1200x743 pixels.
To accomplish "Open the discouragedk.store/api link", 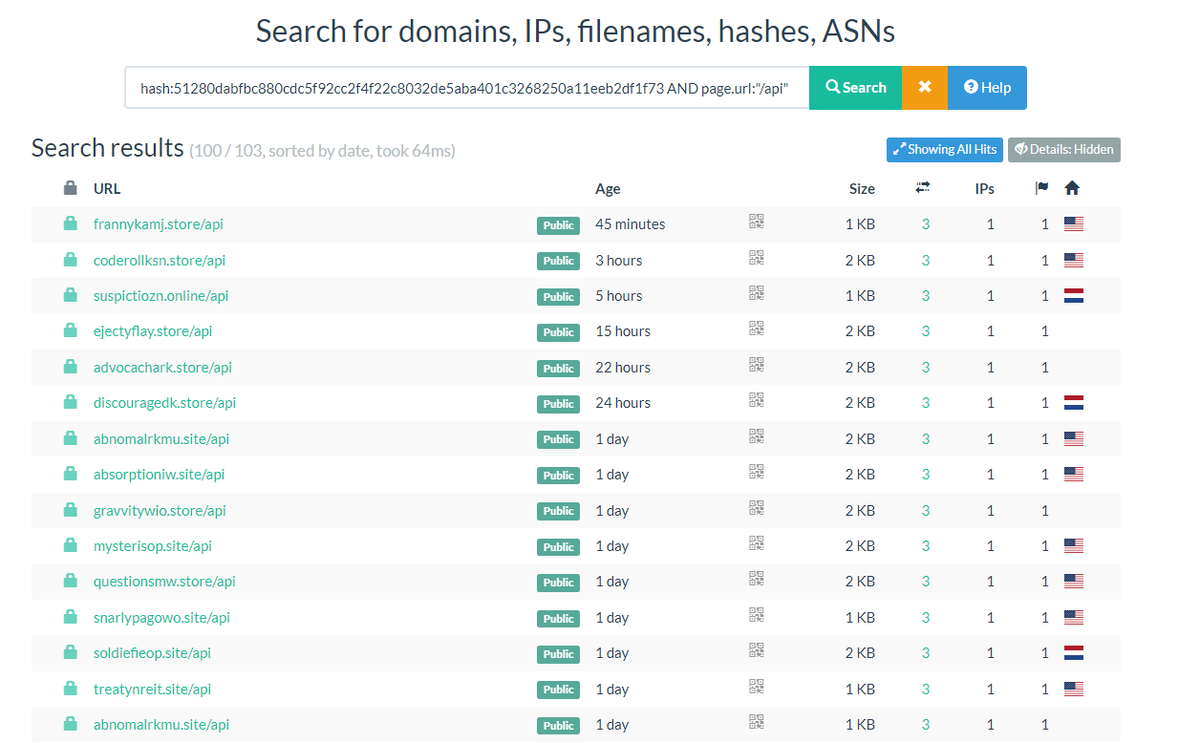I will (x=165, y=403).
